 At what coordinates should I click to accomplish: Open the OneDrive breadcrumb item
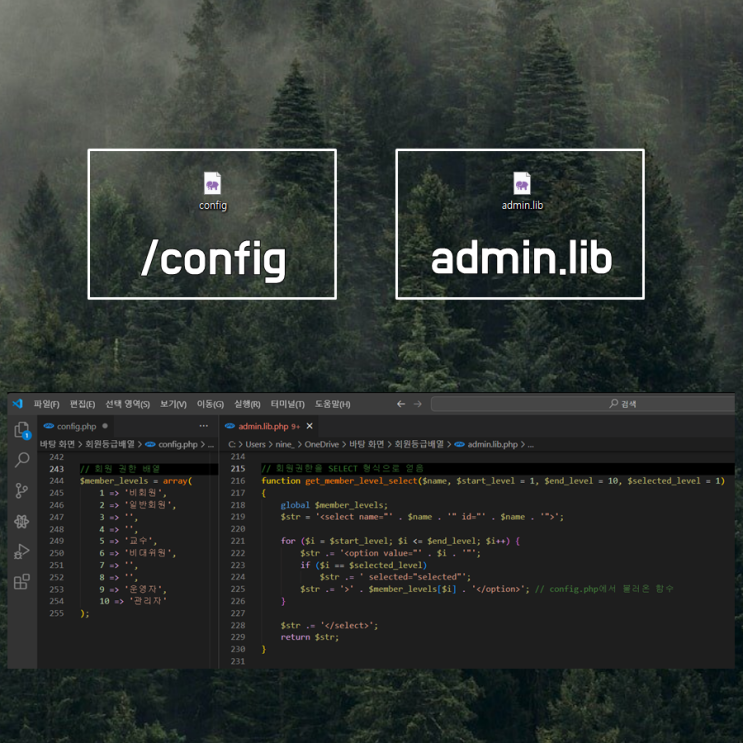coord(322,444)
